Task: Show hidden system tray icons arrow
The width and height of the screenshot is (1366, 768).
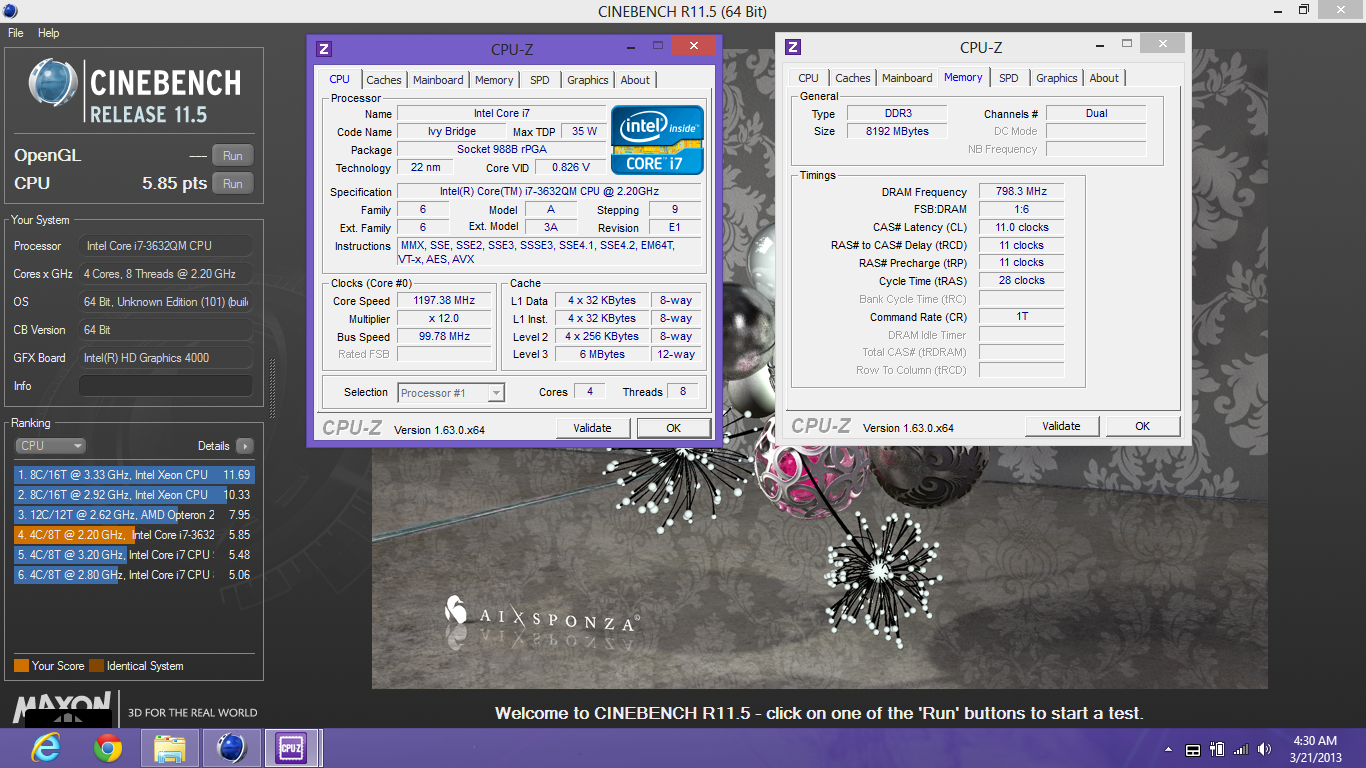Action: click(x=1168, y=749)
